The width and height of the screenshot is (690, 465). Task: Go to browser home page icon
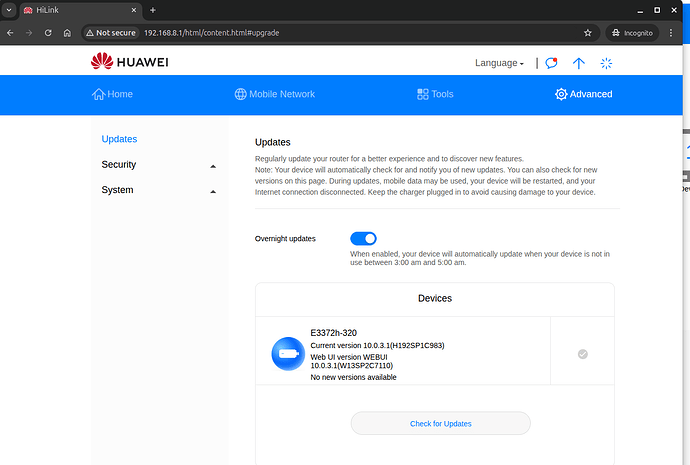tap(67, 32)
